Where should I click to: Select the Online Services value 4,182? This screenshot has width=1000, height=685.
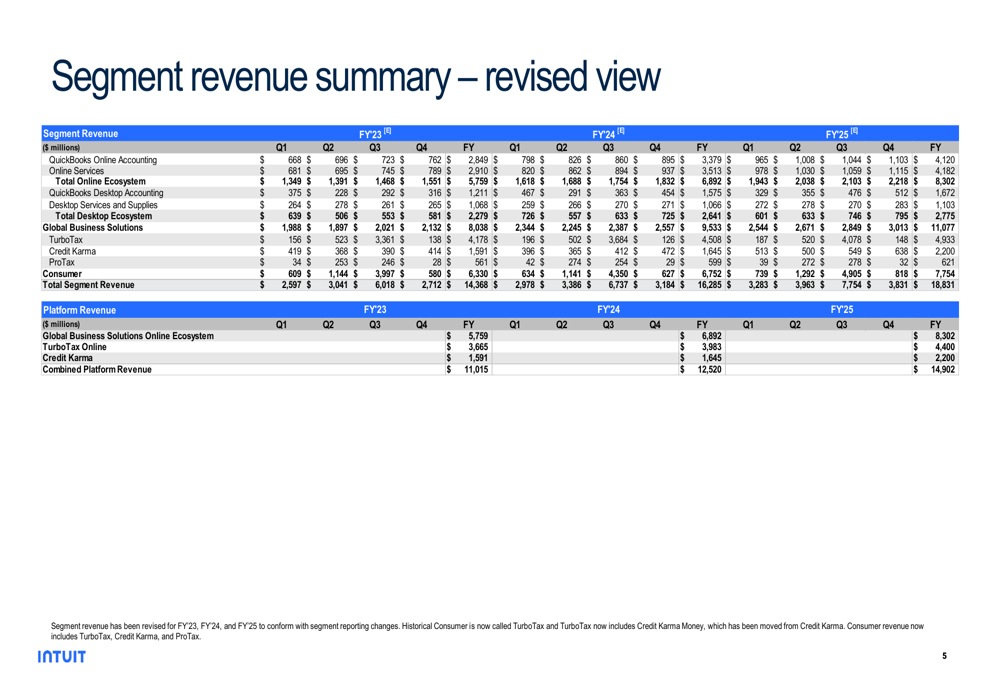945,171
